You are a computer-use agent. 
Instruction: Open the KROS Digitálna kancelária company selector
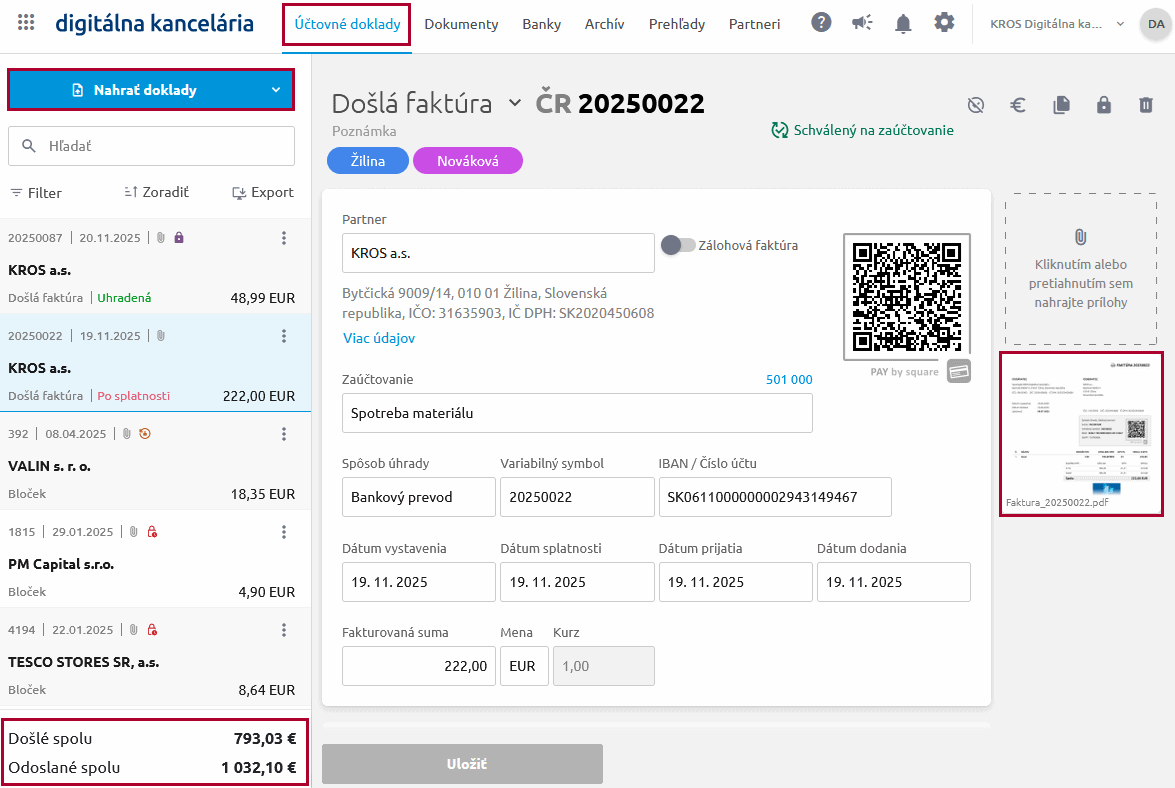click(x=1057, y=24)
